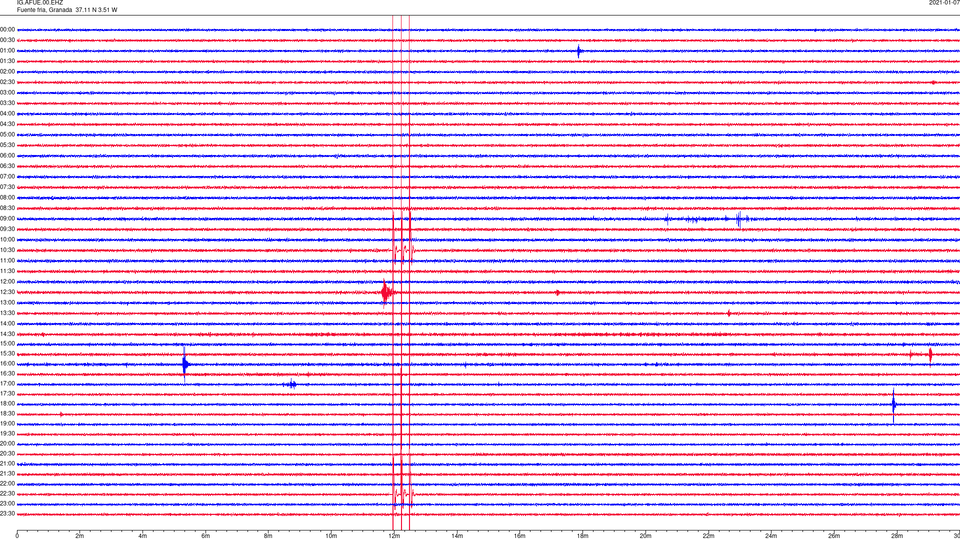Select the 6m axis tick label
960x540 pixels.
(x=206, y=536)
